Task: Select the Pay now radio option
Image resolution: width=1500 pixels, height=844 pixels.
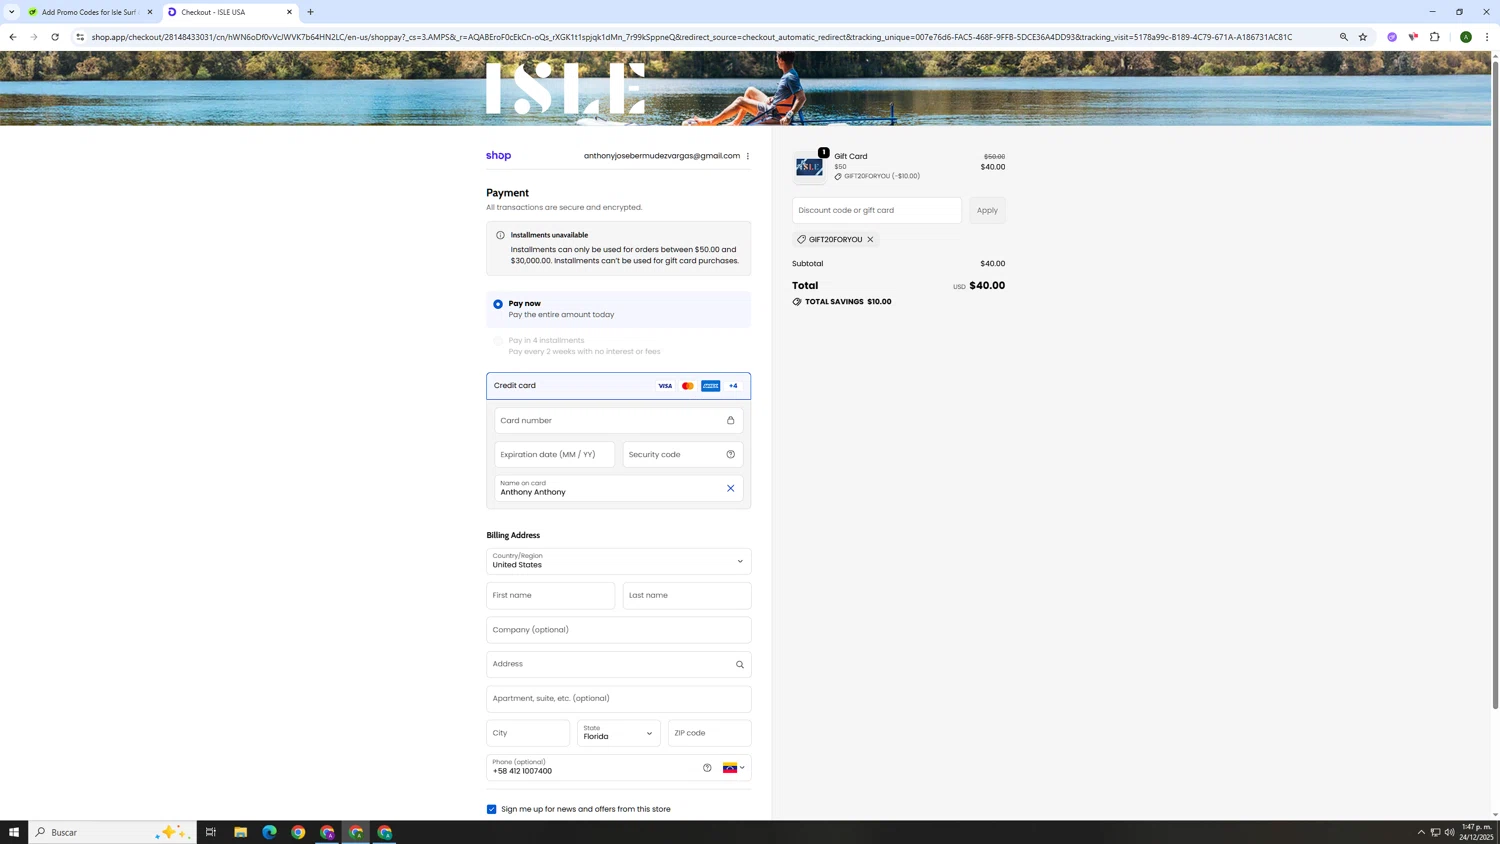Action: pyautogui.click(x=498, y=304)
